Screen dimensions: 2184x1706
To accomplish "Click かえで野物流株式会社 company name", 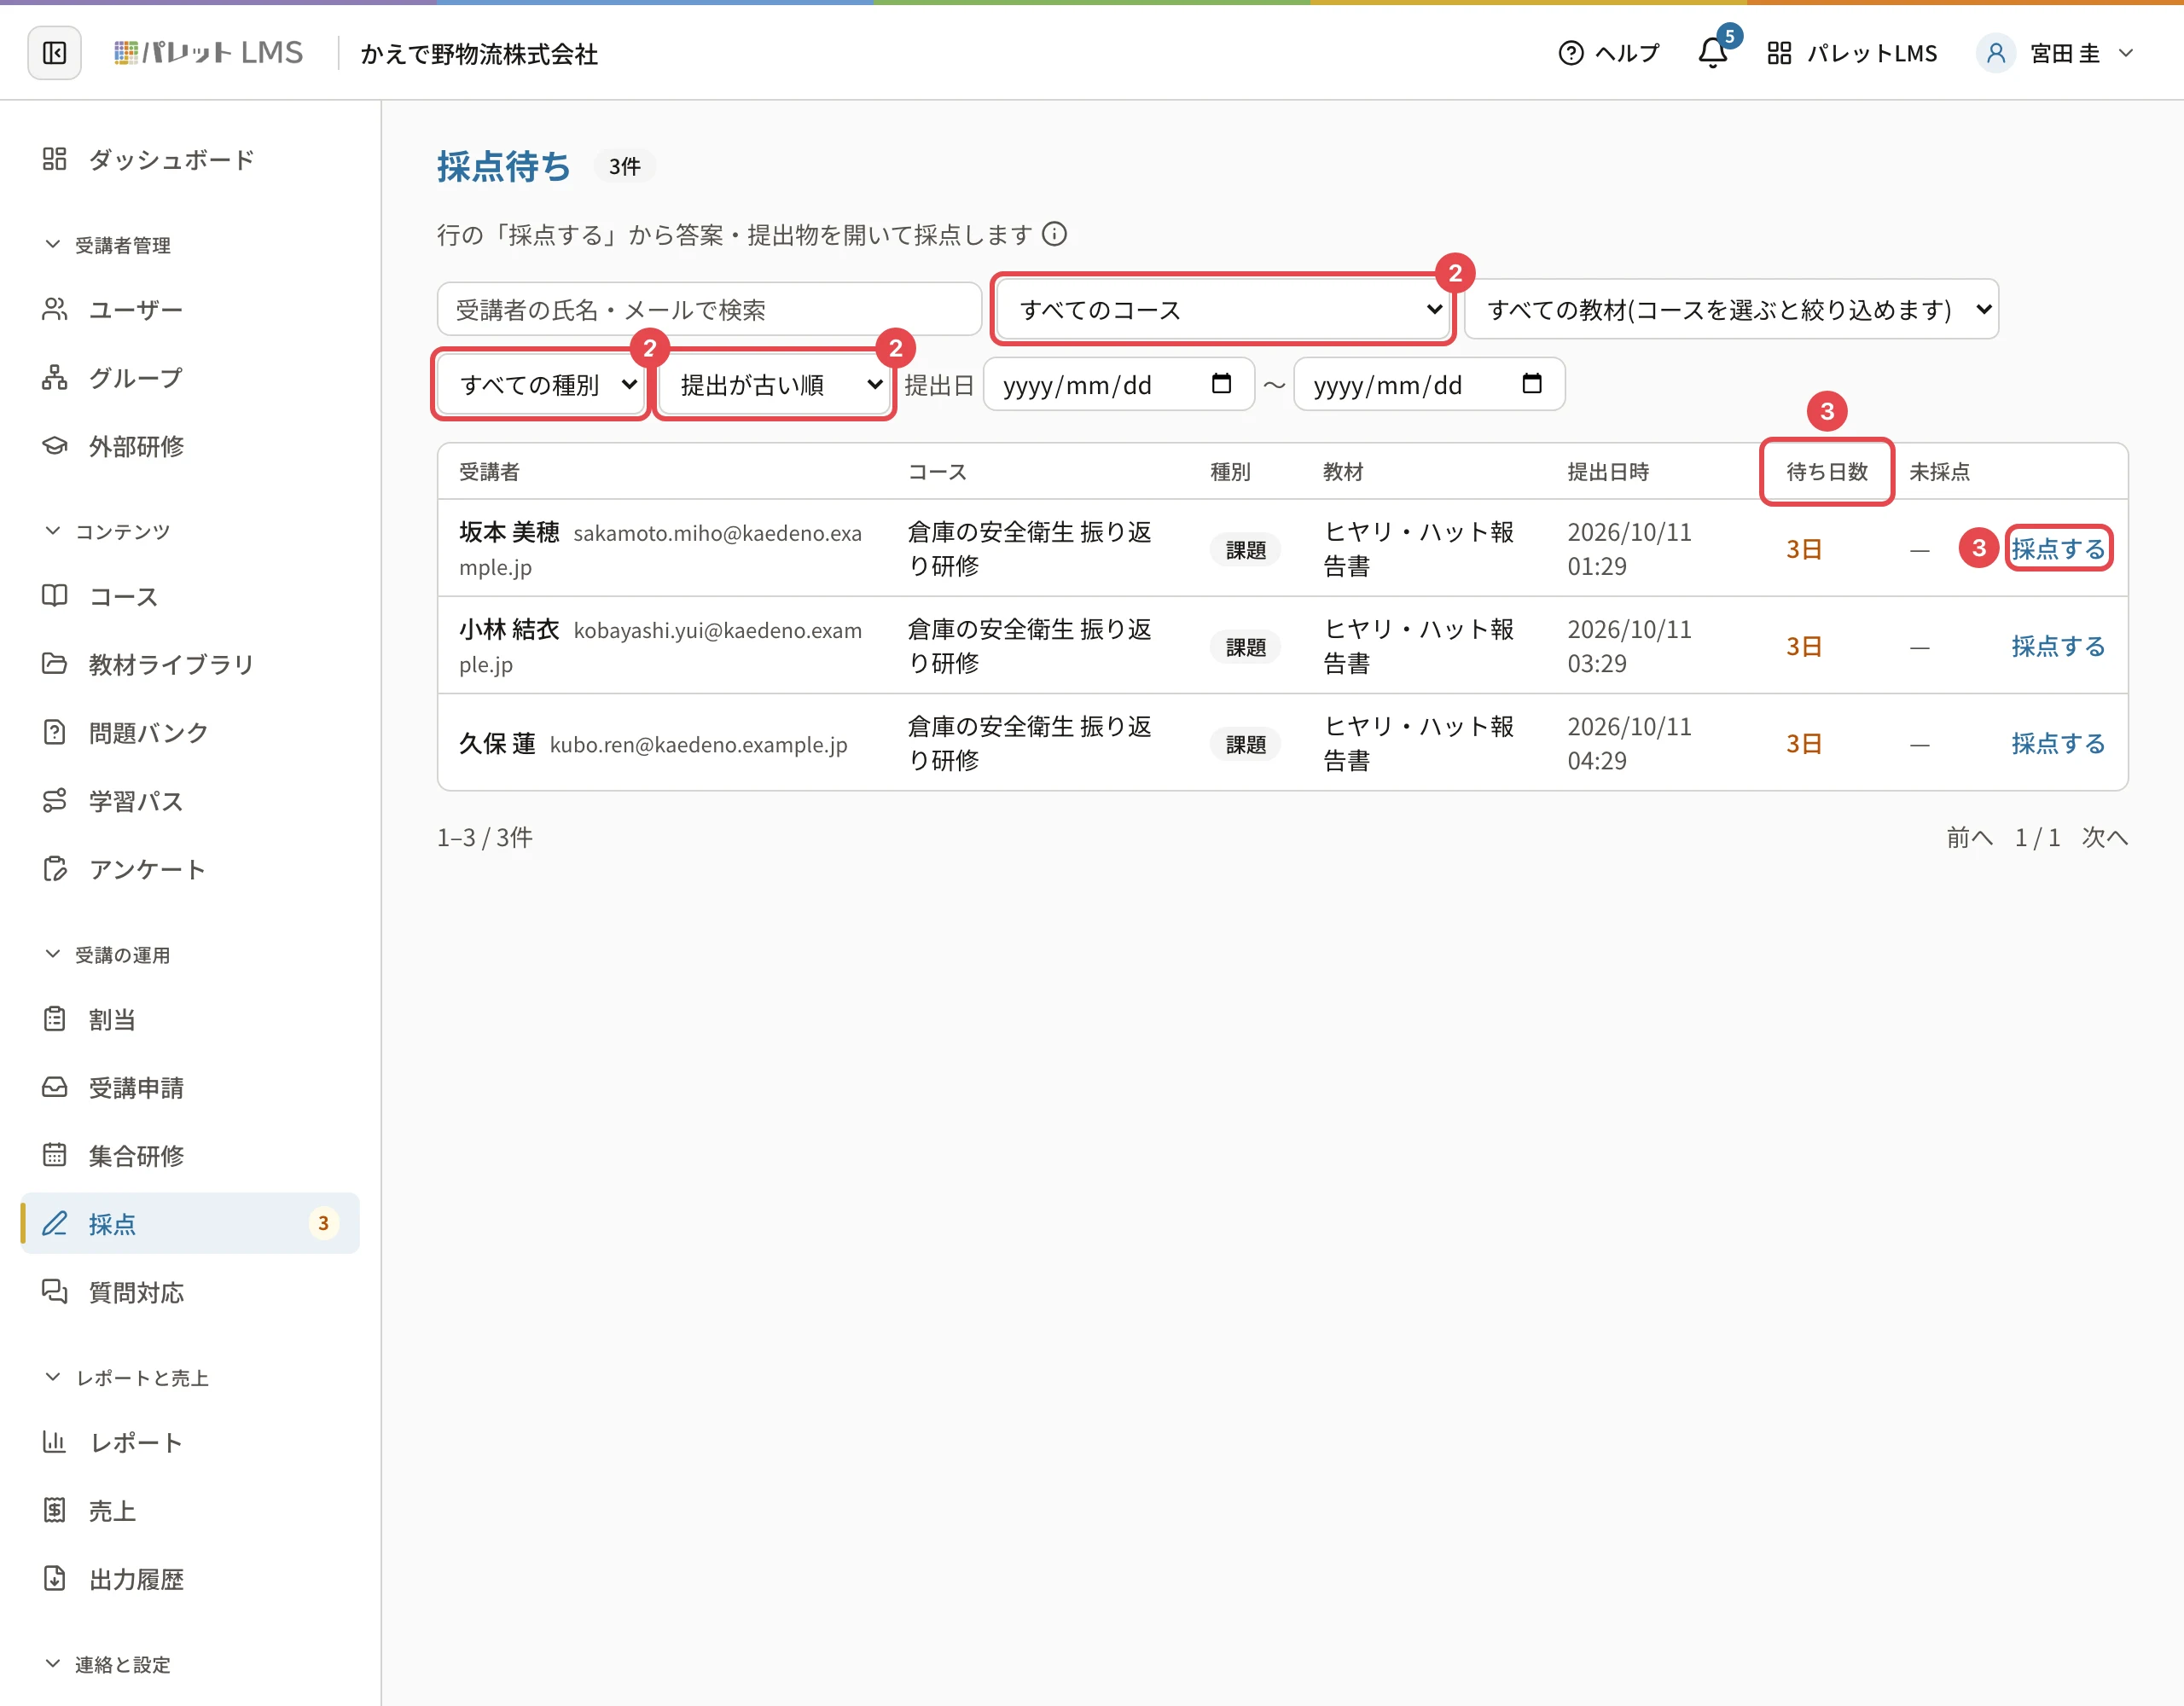I will (x=480, y=54).
